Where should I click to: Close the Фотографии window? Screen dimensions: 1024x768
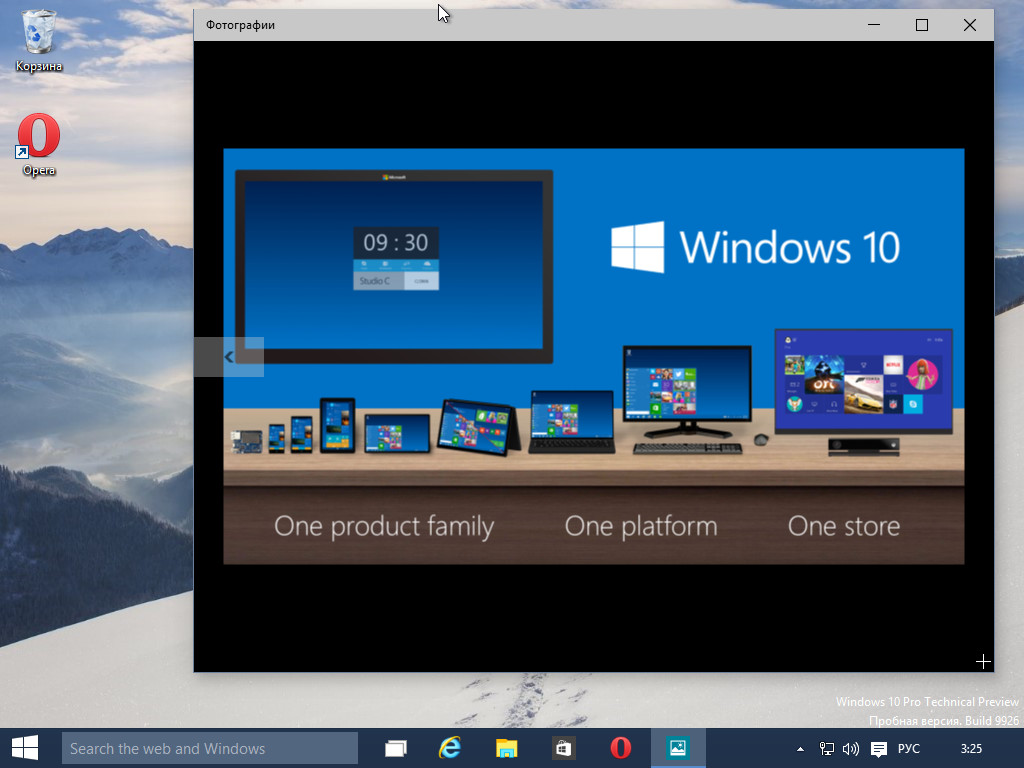point(970,25)
